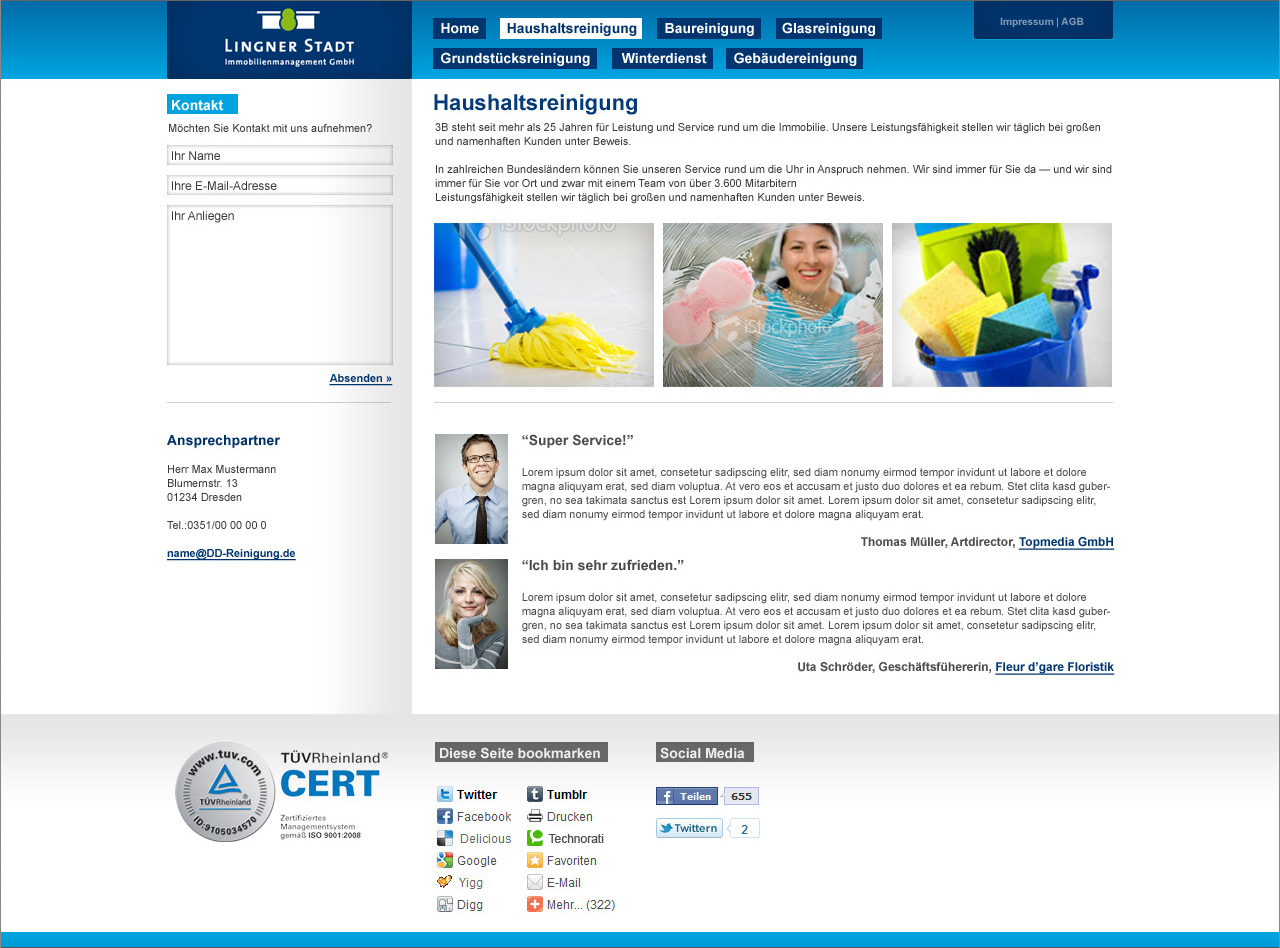Submit the form with Absenden link
The width and height of the screenshot is (1280, 948).
pyautogui.click(x=360, y=379)
